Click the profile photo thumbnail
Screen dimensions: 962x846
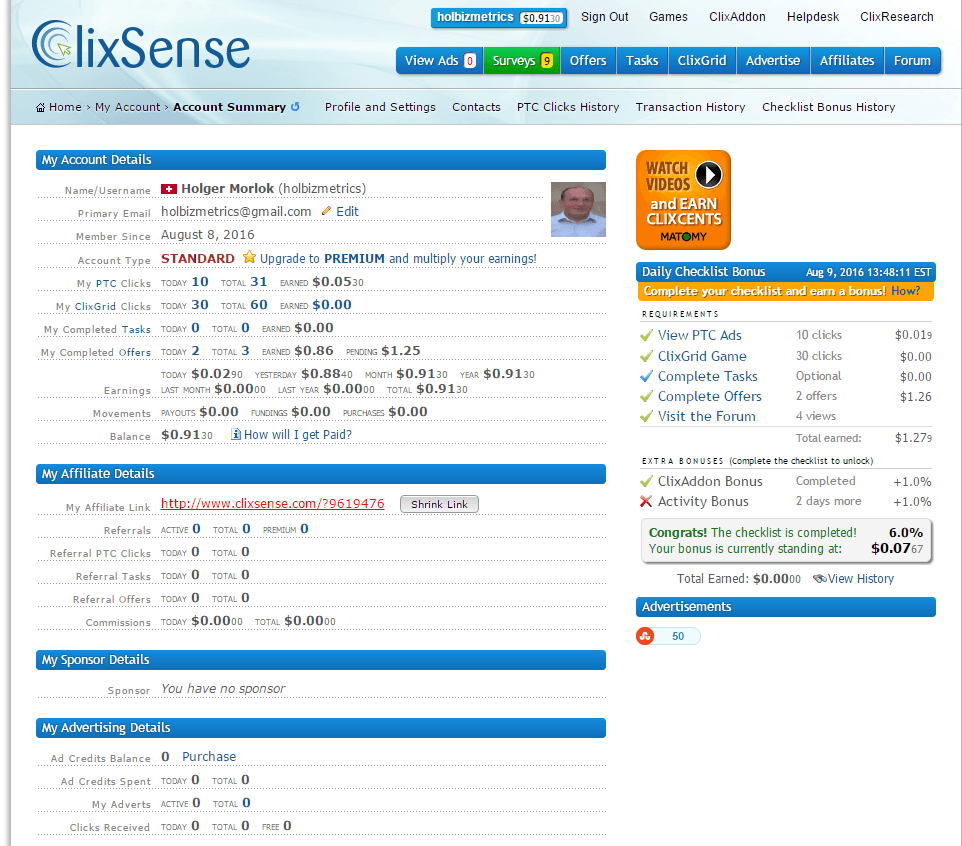click(578, 209)
